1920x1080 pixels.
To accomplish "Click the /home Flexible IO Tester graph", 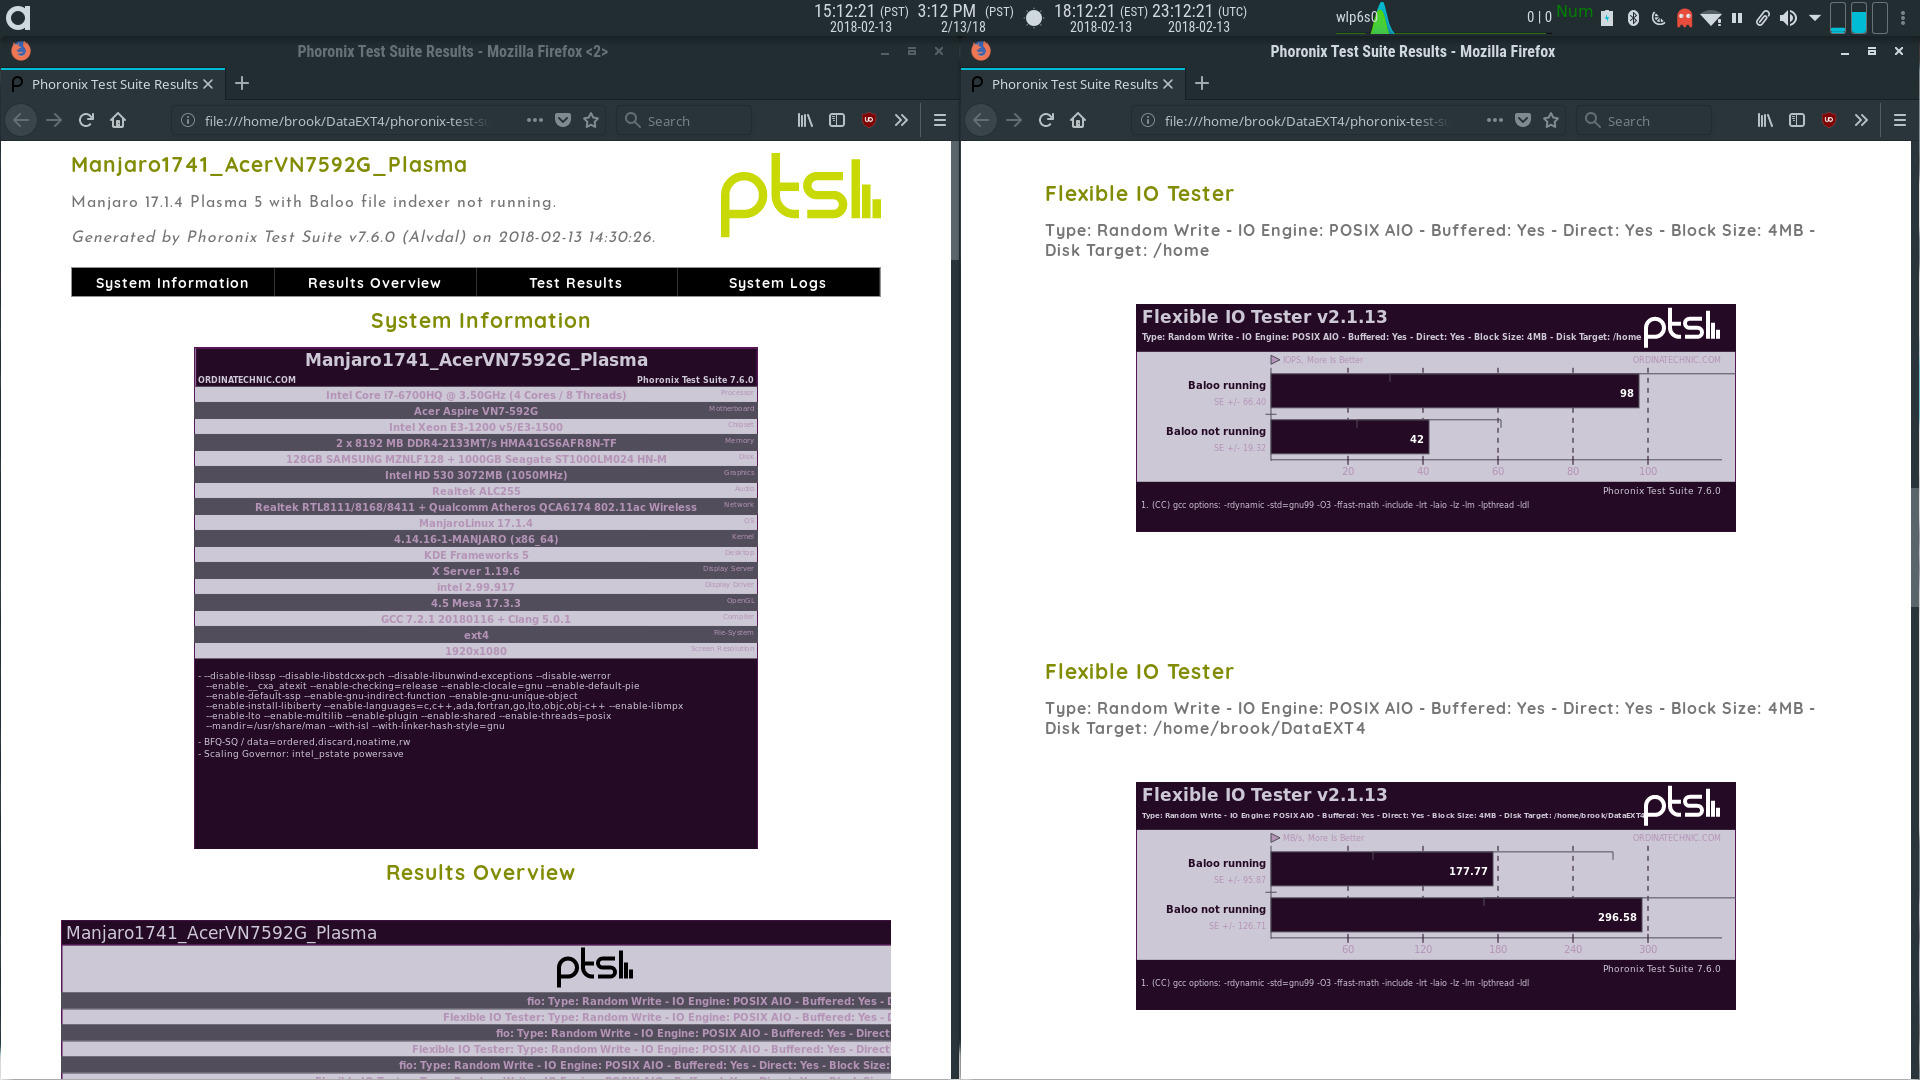I will (x=1436, y=418).
